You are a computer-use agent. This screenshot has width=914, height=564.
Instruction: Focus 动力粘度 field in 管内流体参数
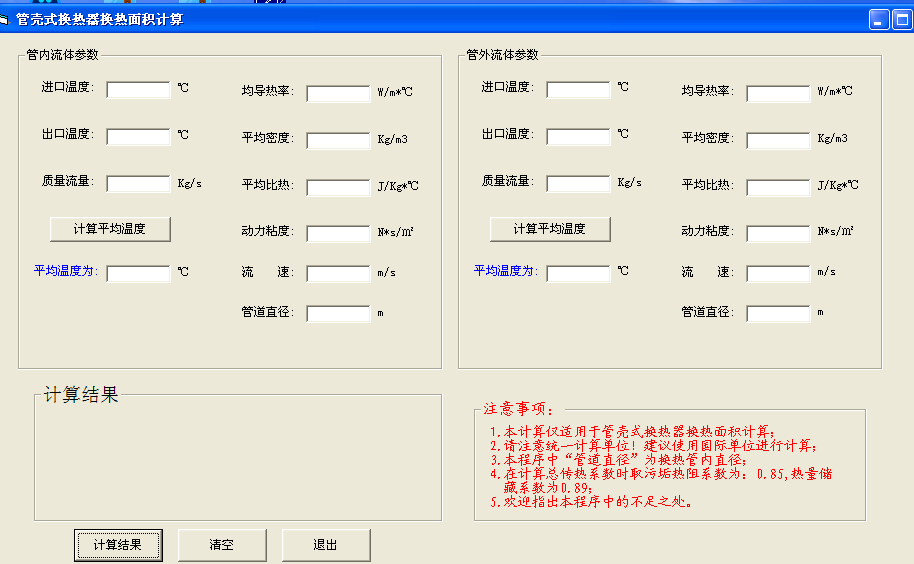pyautogui.click(x=338, y=234)
